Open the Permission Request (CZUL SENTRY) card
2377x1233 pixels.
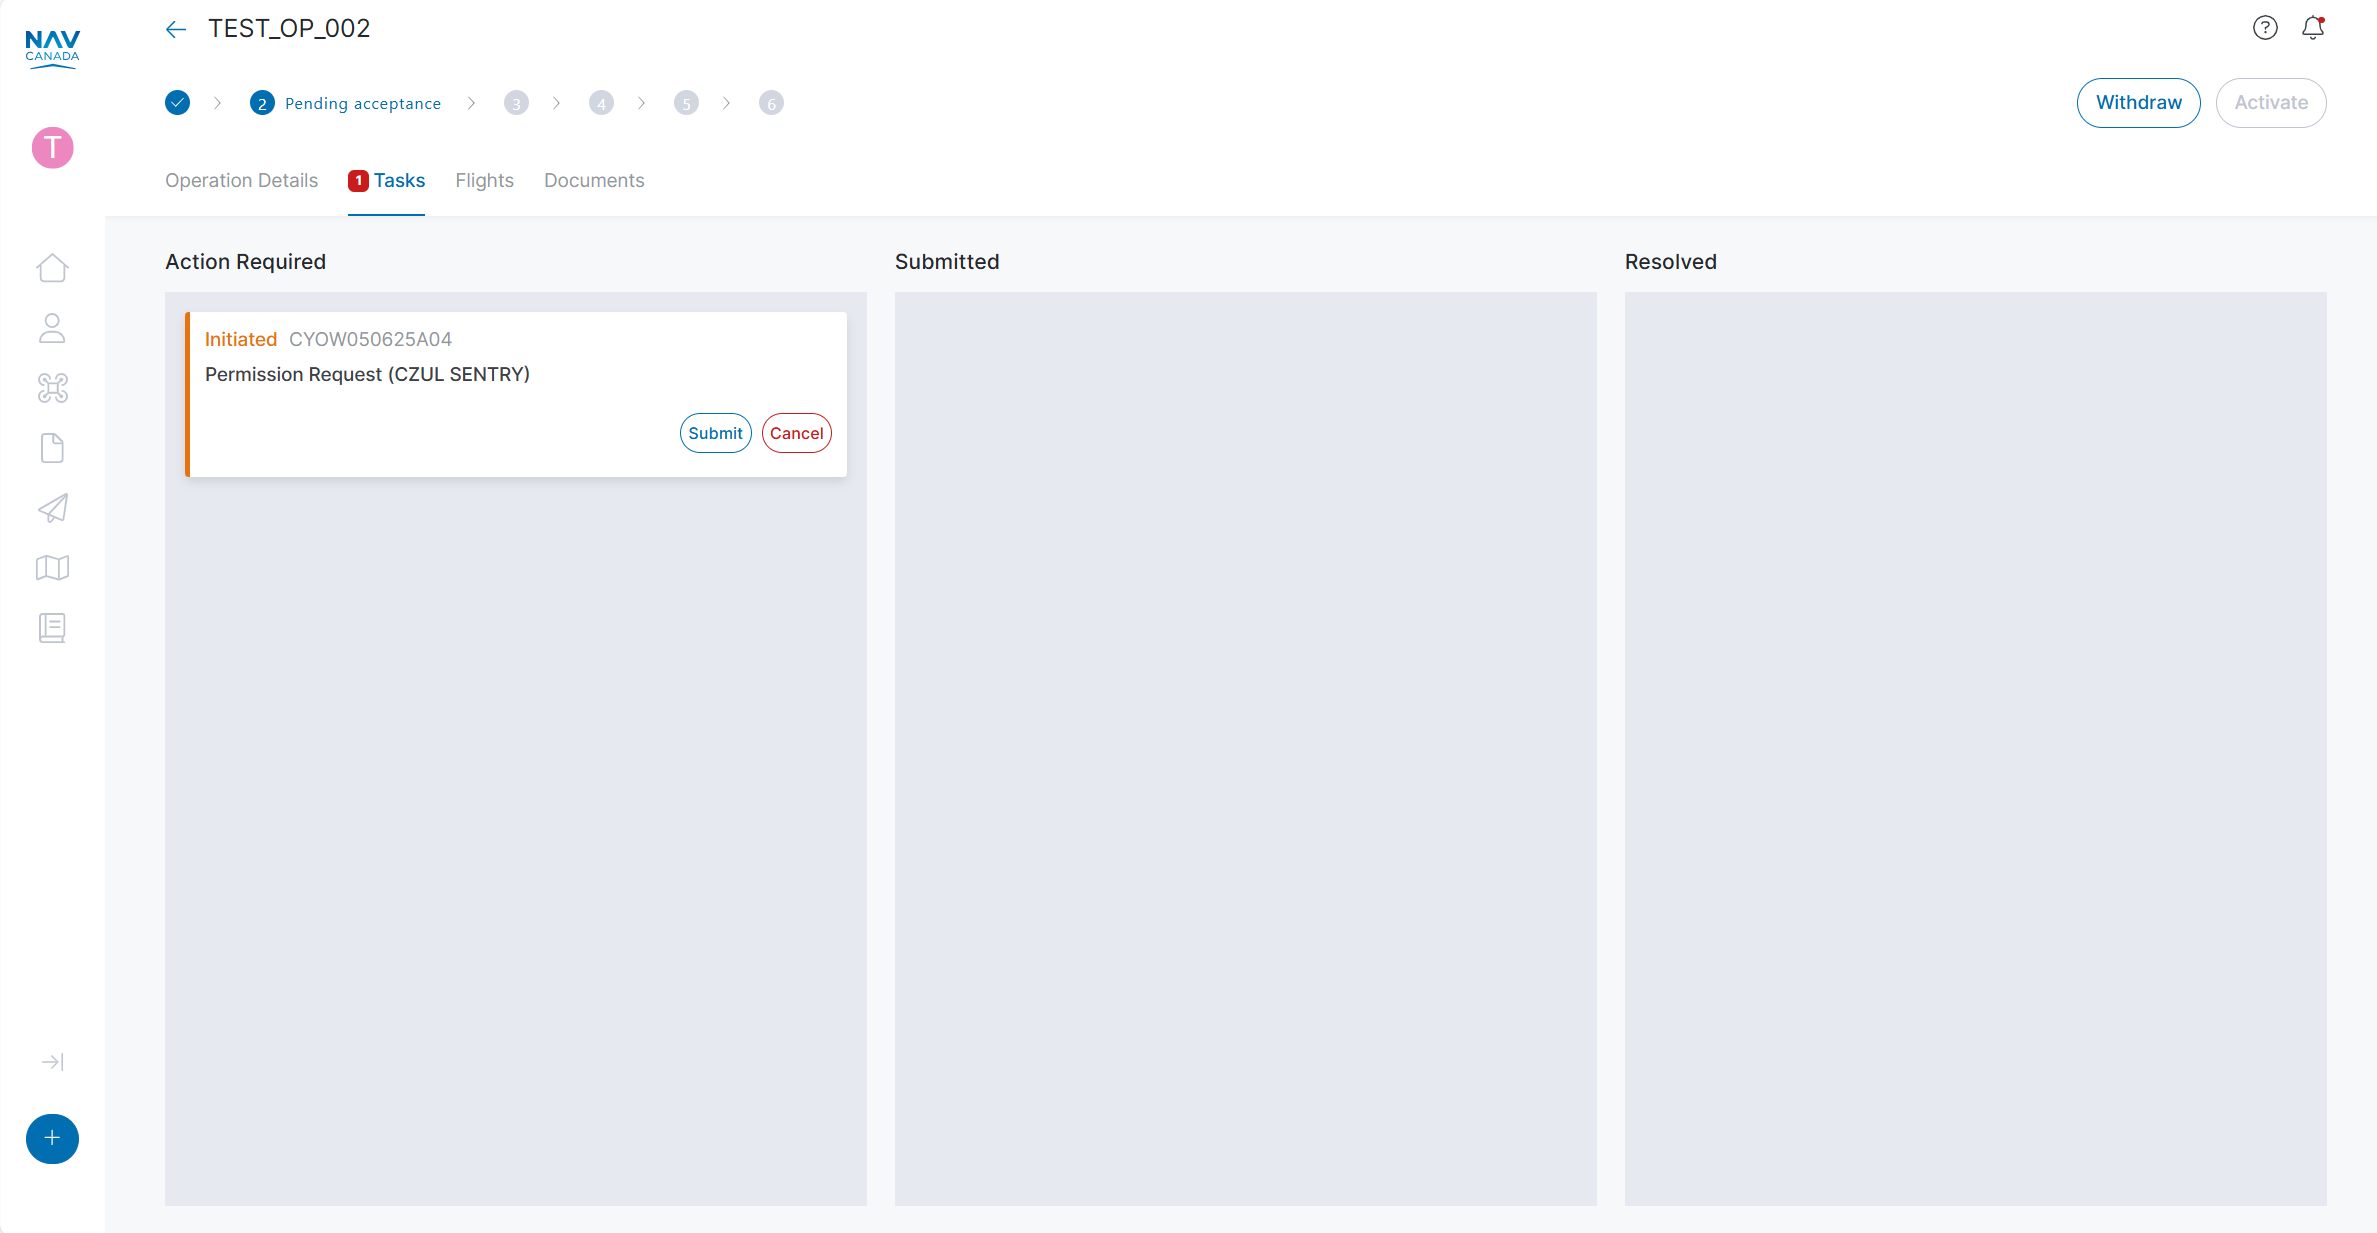tap(516, 394)
